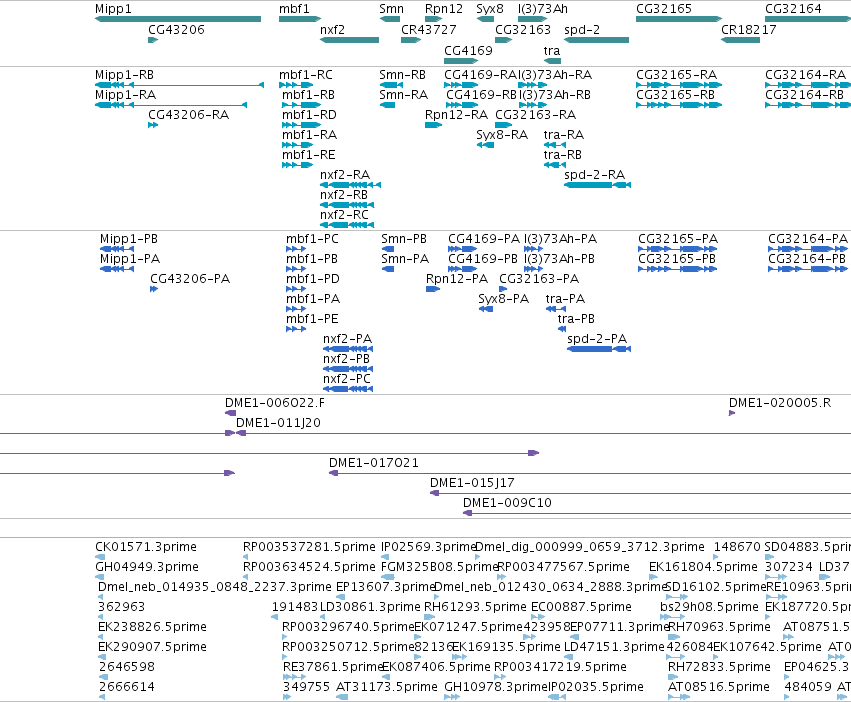Image resolution: width=851 pixels, height=702 pixels.
Task: Select protein Mipp1-PB
Action: pyautogui.click(x=117, y=249)
